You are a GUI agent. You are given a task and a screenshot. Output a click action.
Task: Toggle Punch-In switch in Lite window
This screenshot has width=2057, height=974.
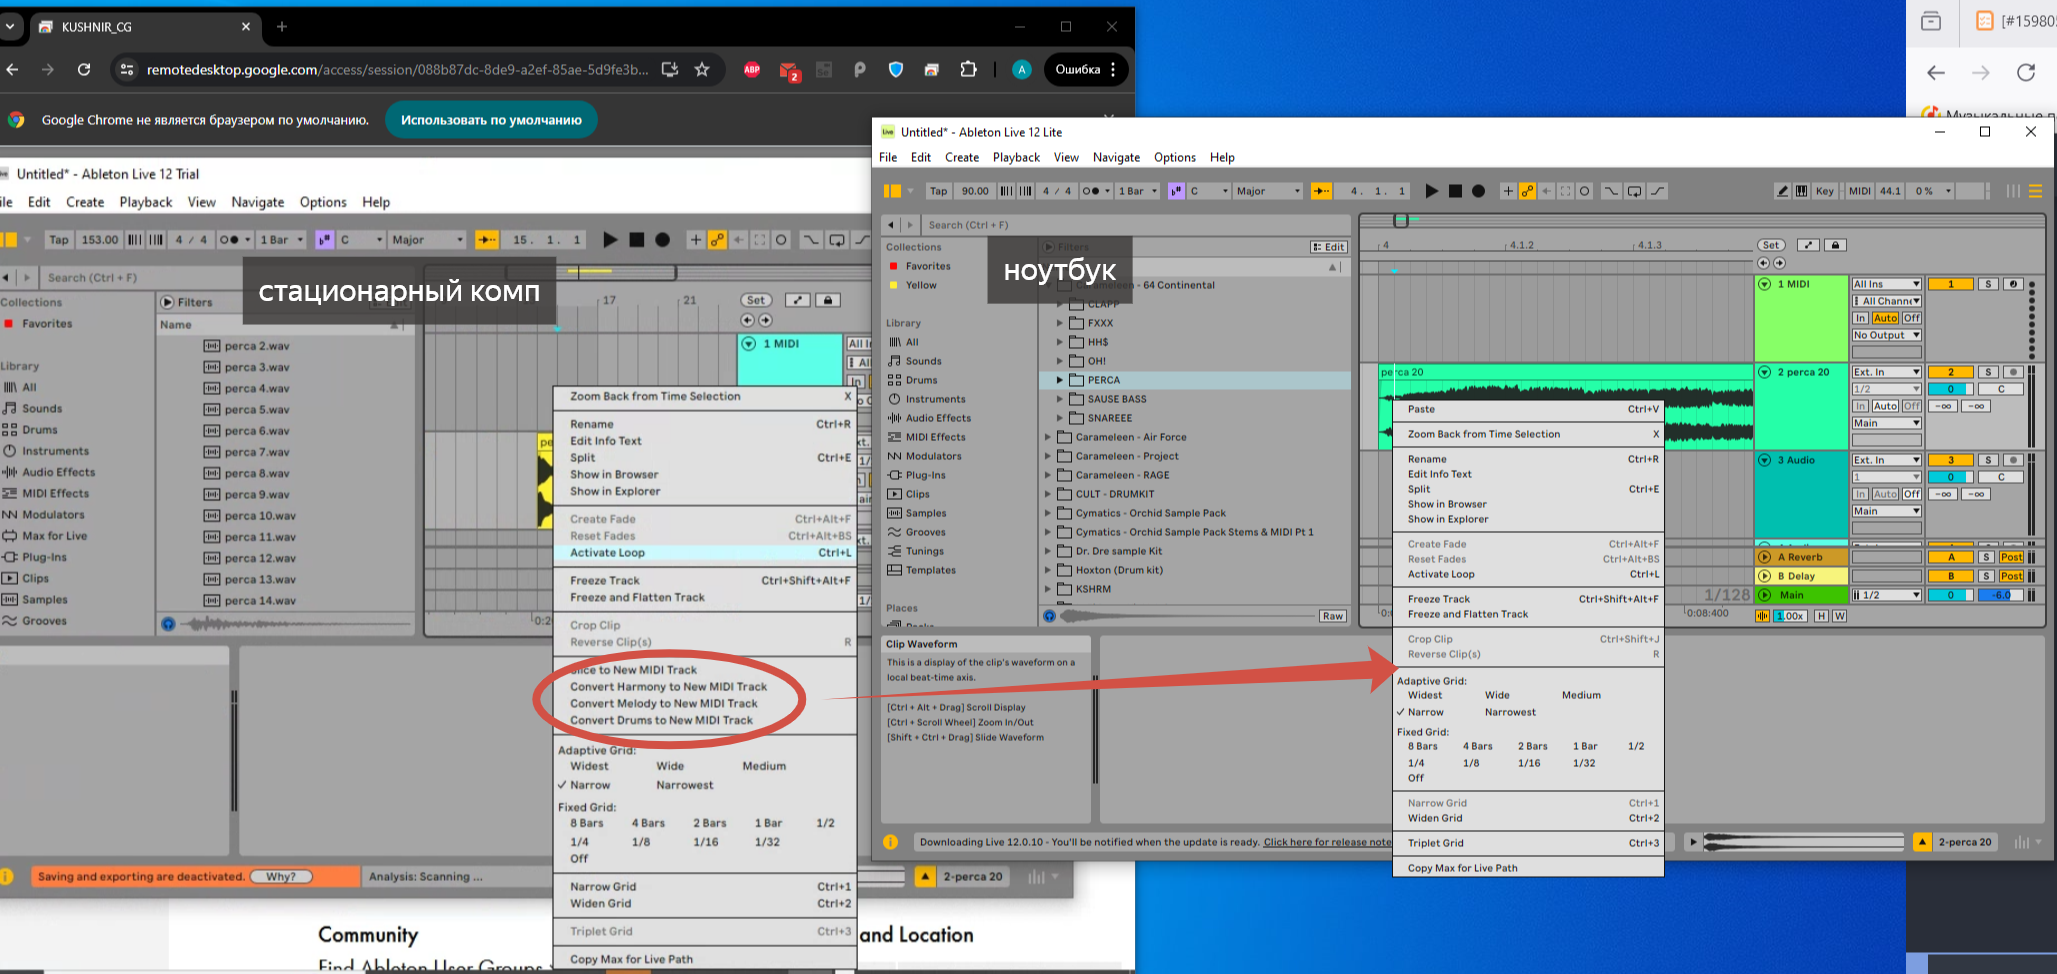click(1610, 191)
